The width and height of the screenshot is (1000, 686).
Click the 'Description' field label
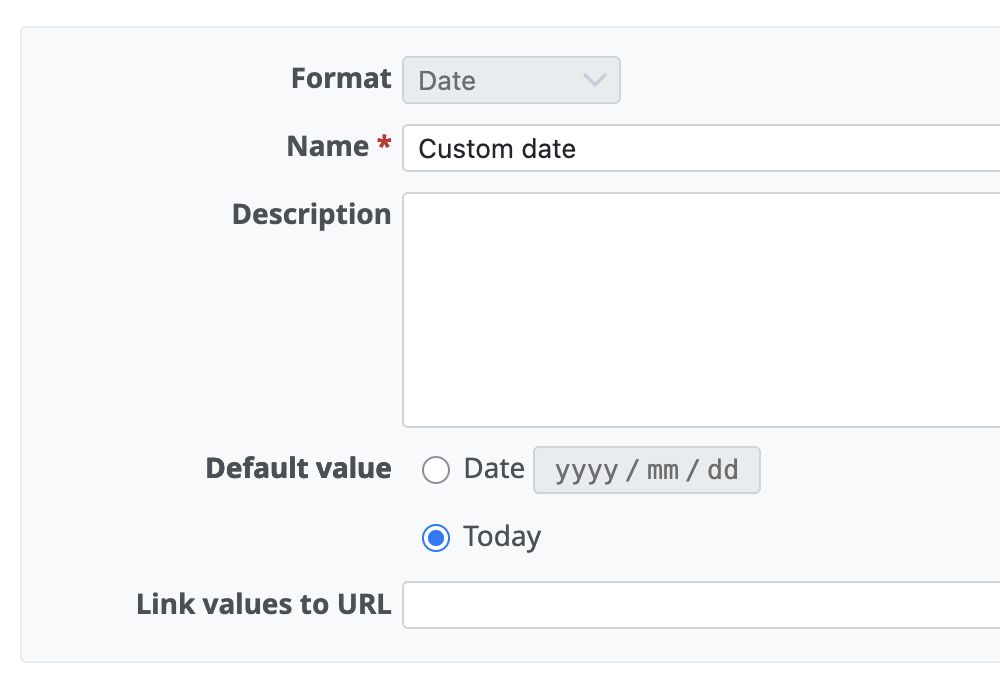pyautogui.click(x=311, y=214)
